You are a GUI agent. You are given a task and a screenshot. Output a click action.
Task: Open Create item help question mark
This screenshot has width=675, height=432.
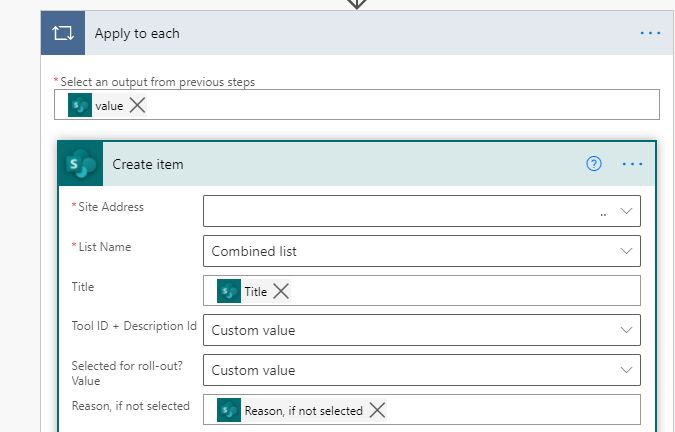tap(594, 164)
